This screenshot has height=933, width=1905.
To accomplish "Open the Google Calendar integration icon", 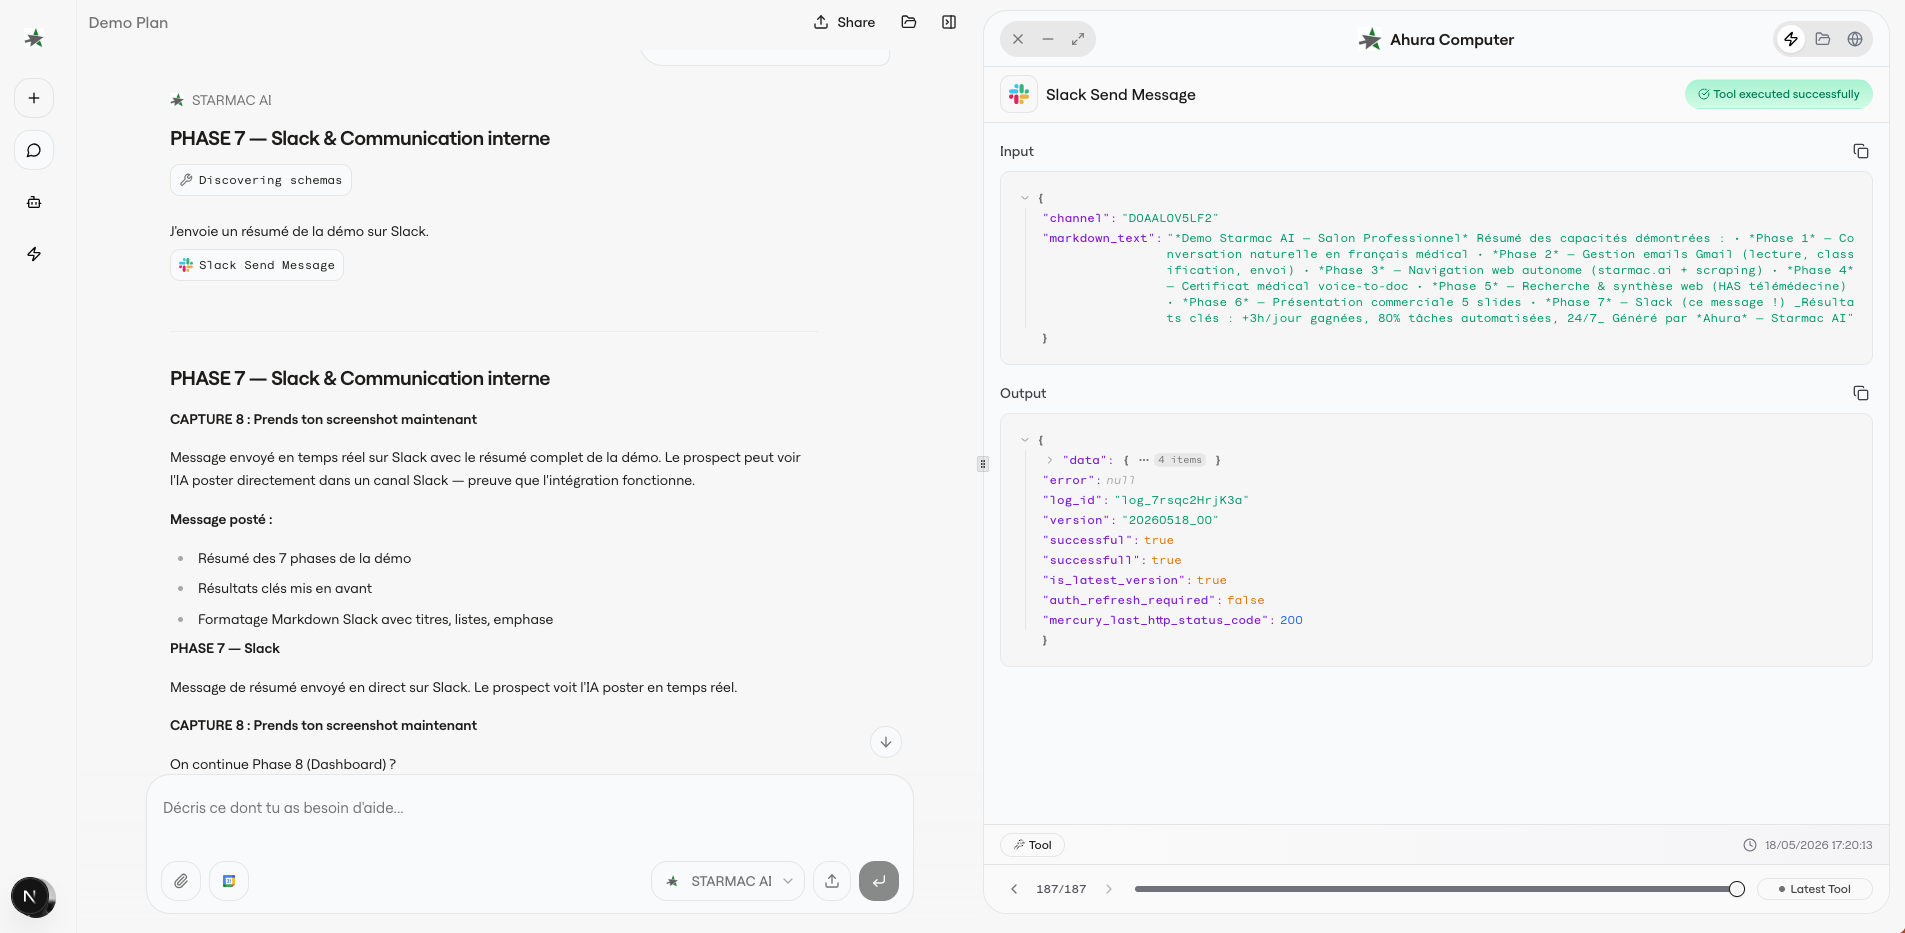I will point(229,881).
